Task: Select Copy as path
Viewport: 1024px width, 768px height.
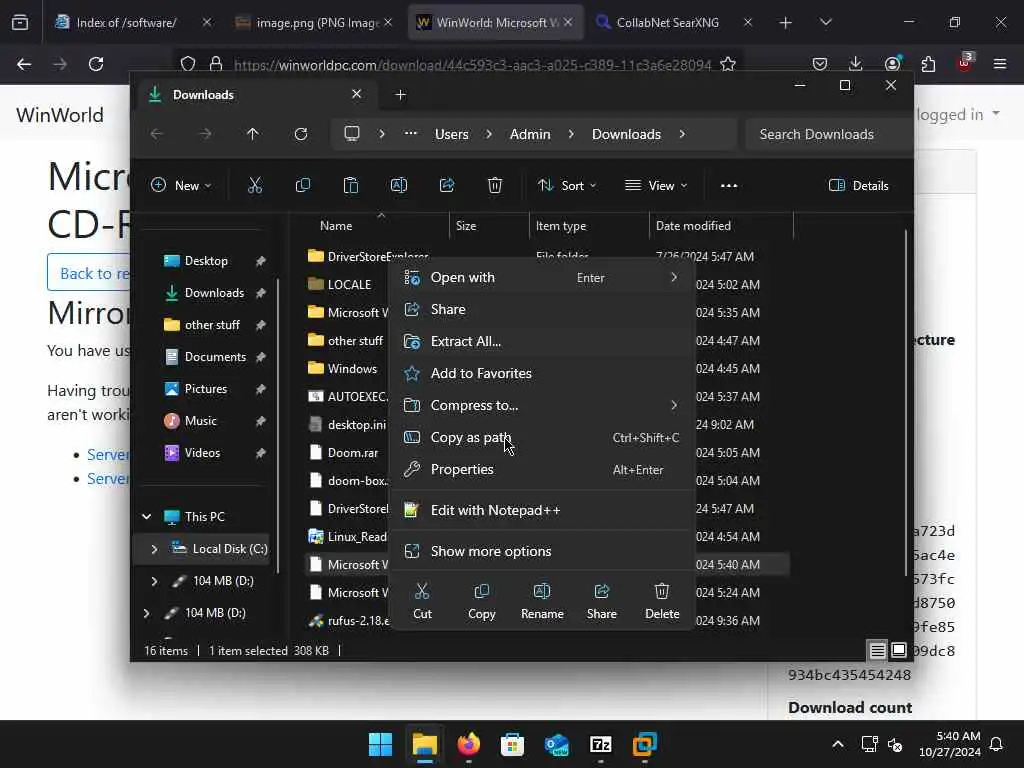Action: coord(541,438)
